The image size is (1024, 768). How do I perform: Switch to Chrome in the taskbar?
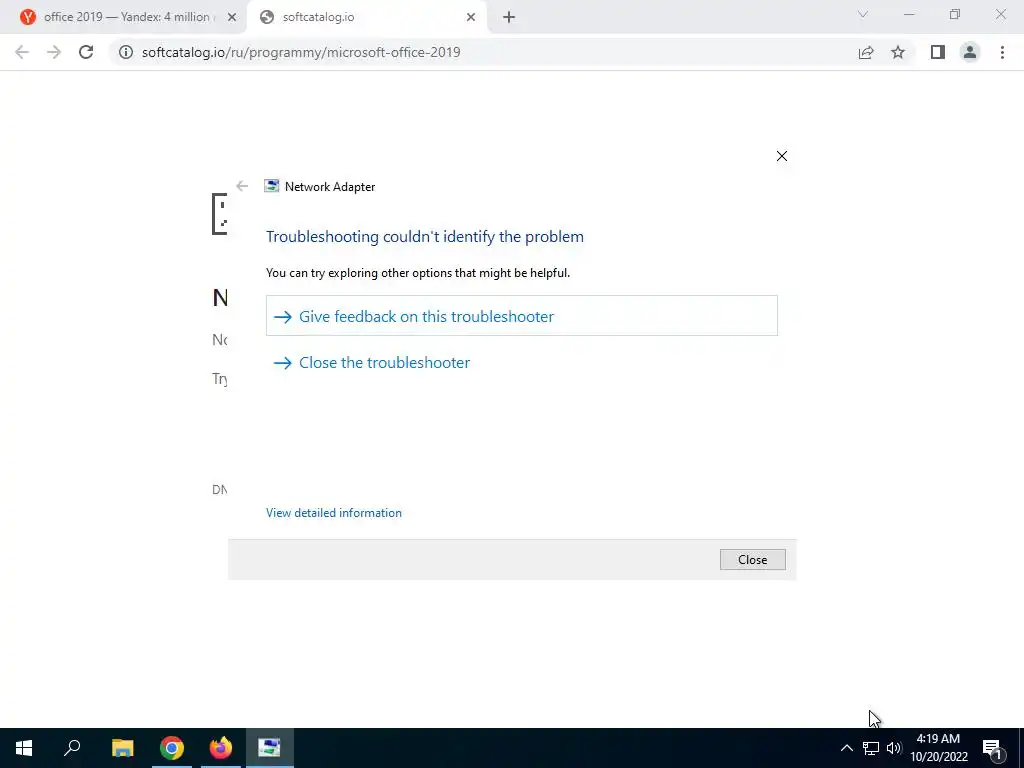172,748
